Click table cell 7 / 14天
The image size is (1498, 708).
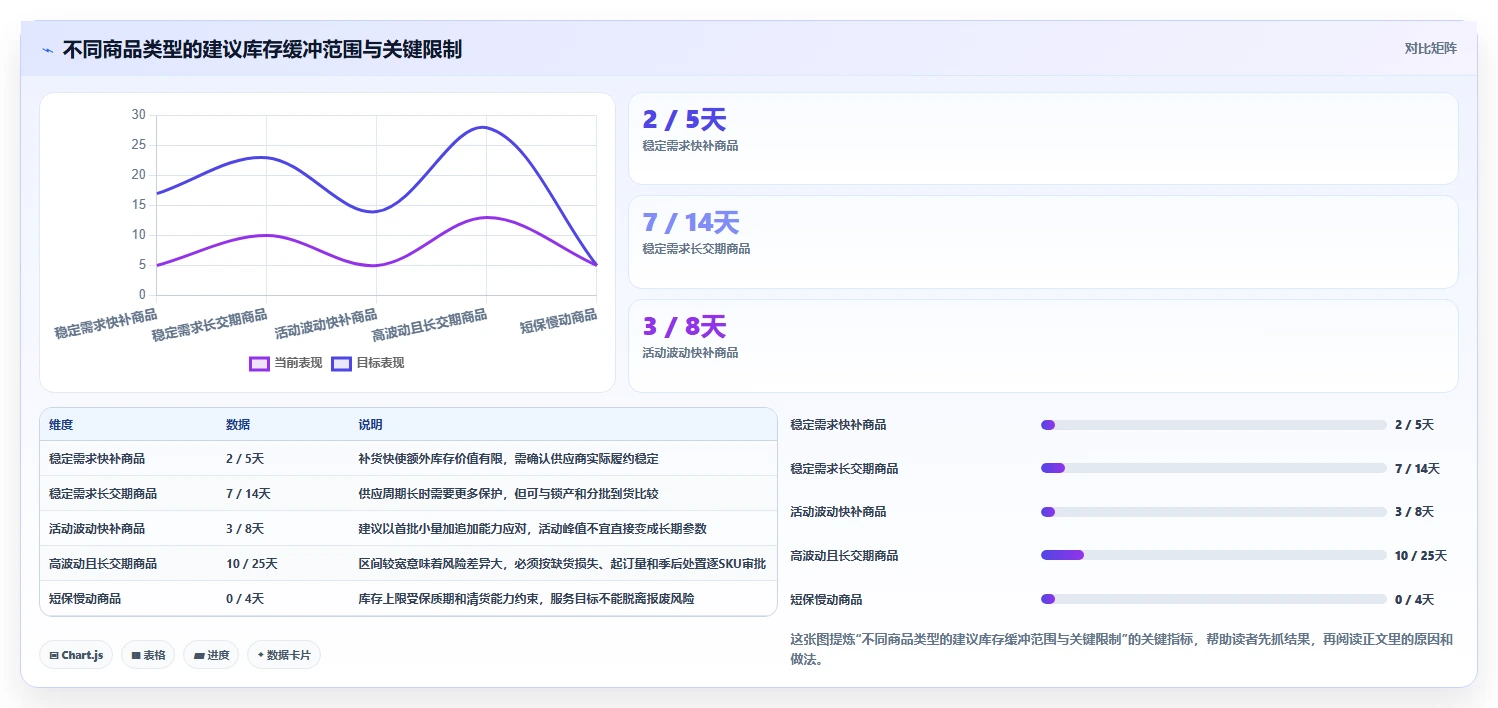coord(248,494)
